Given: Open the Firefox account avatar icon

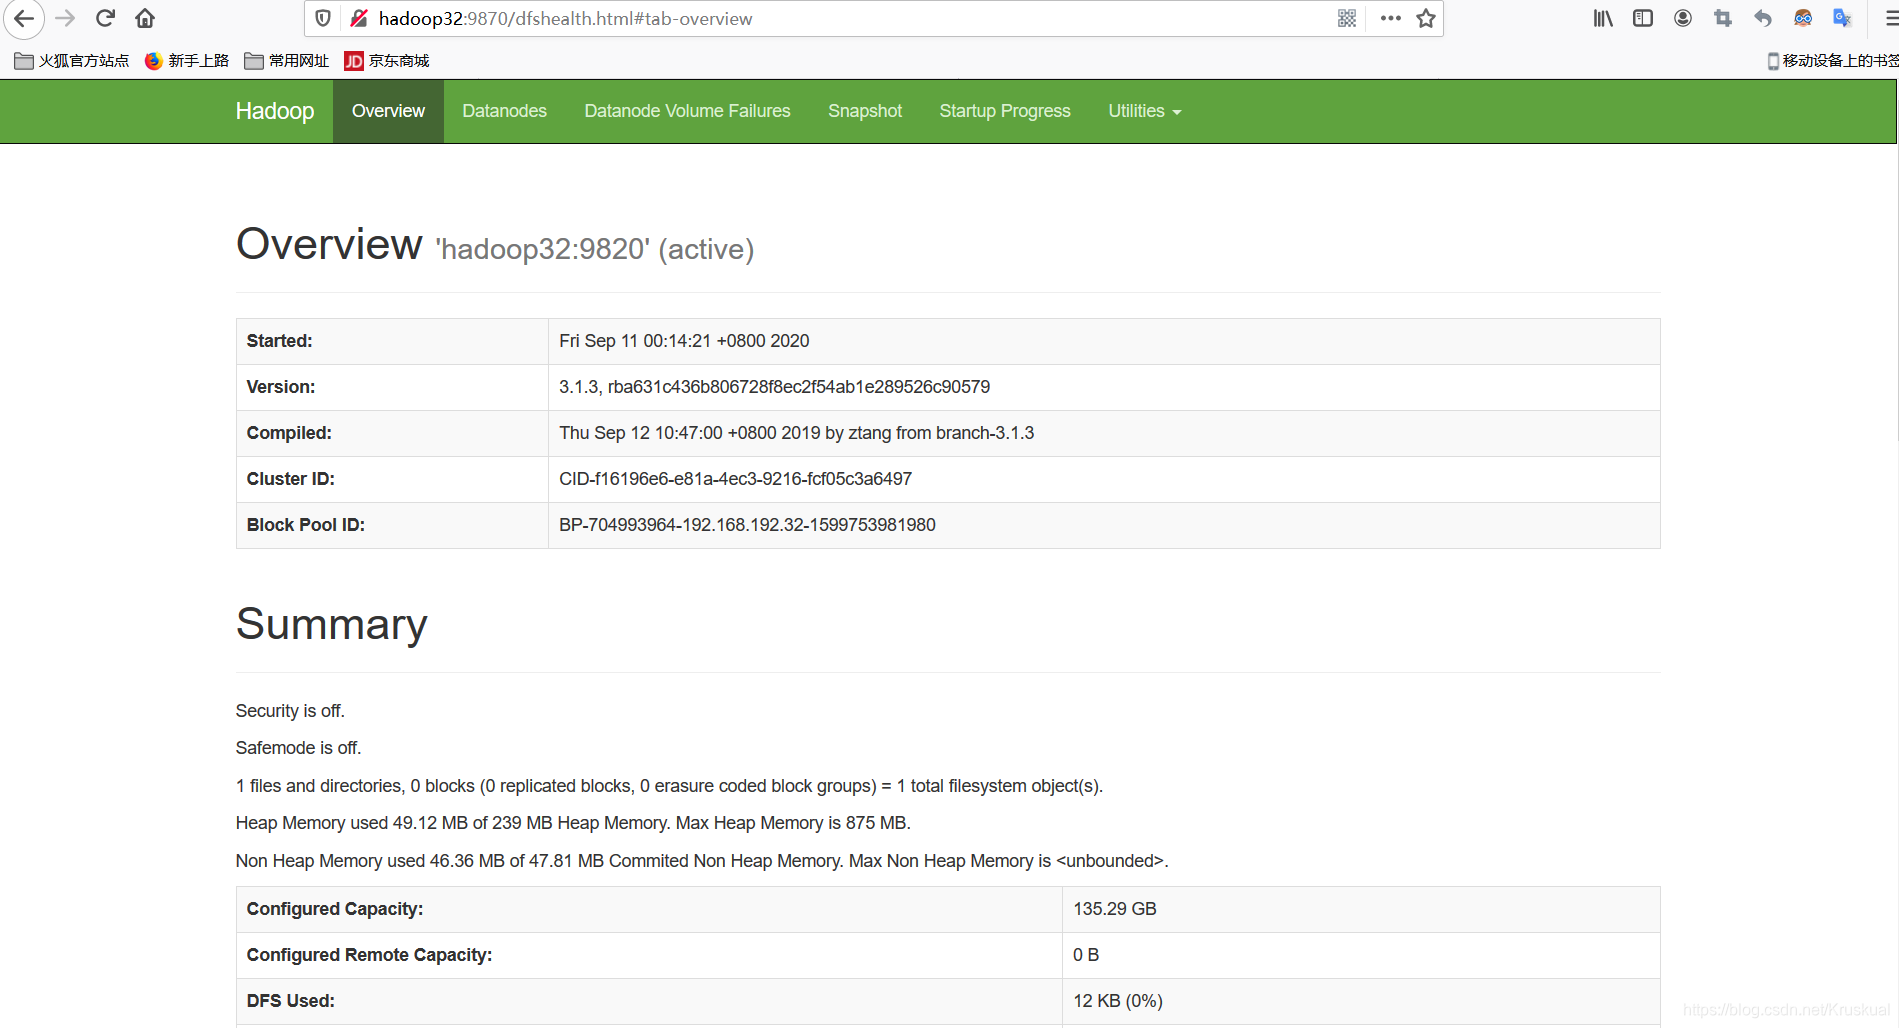Looking at the screenshot, I should (1683, 18).
